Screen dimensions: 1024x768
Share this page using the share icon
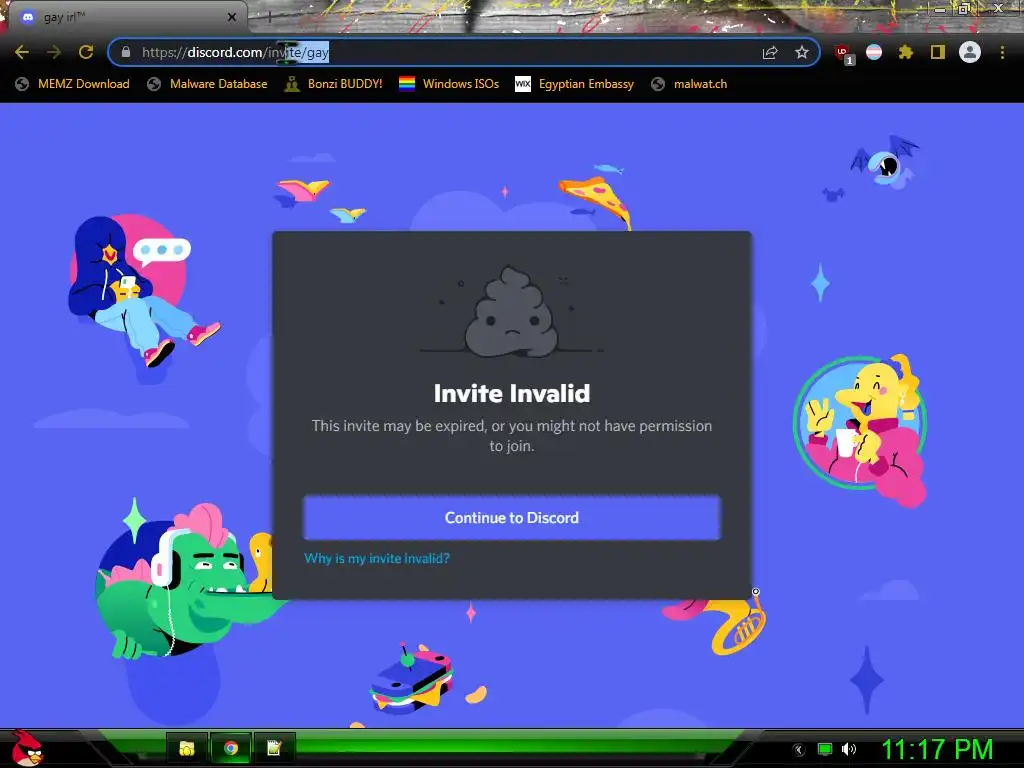coord(770,52)
